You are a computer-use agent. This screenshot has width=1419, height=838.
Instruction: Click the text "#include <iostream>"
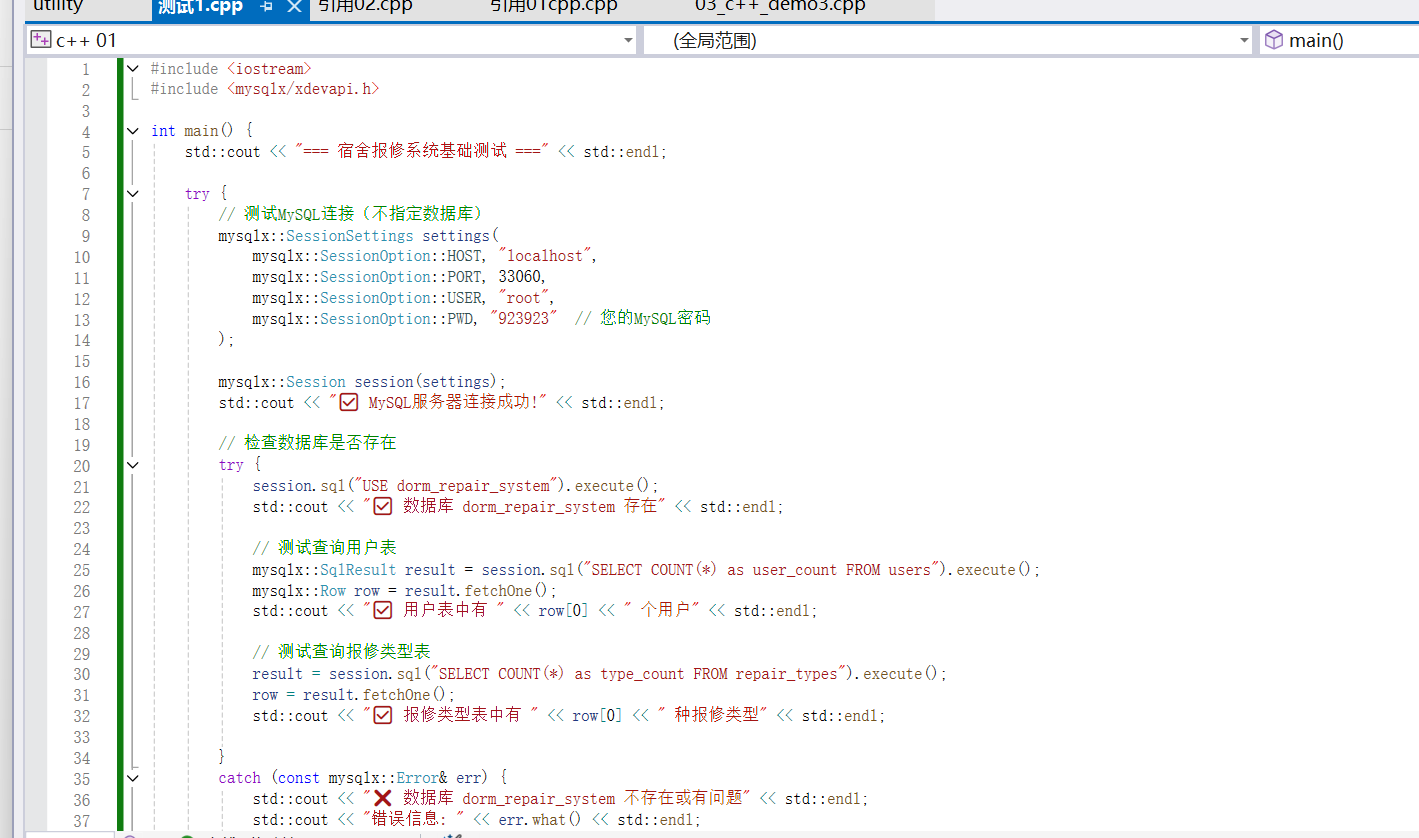[x=231, y=69]
